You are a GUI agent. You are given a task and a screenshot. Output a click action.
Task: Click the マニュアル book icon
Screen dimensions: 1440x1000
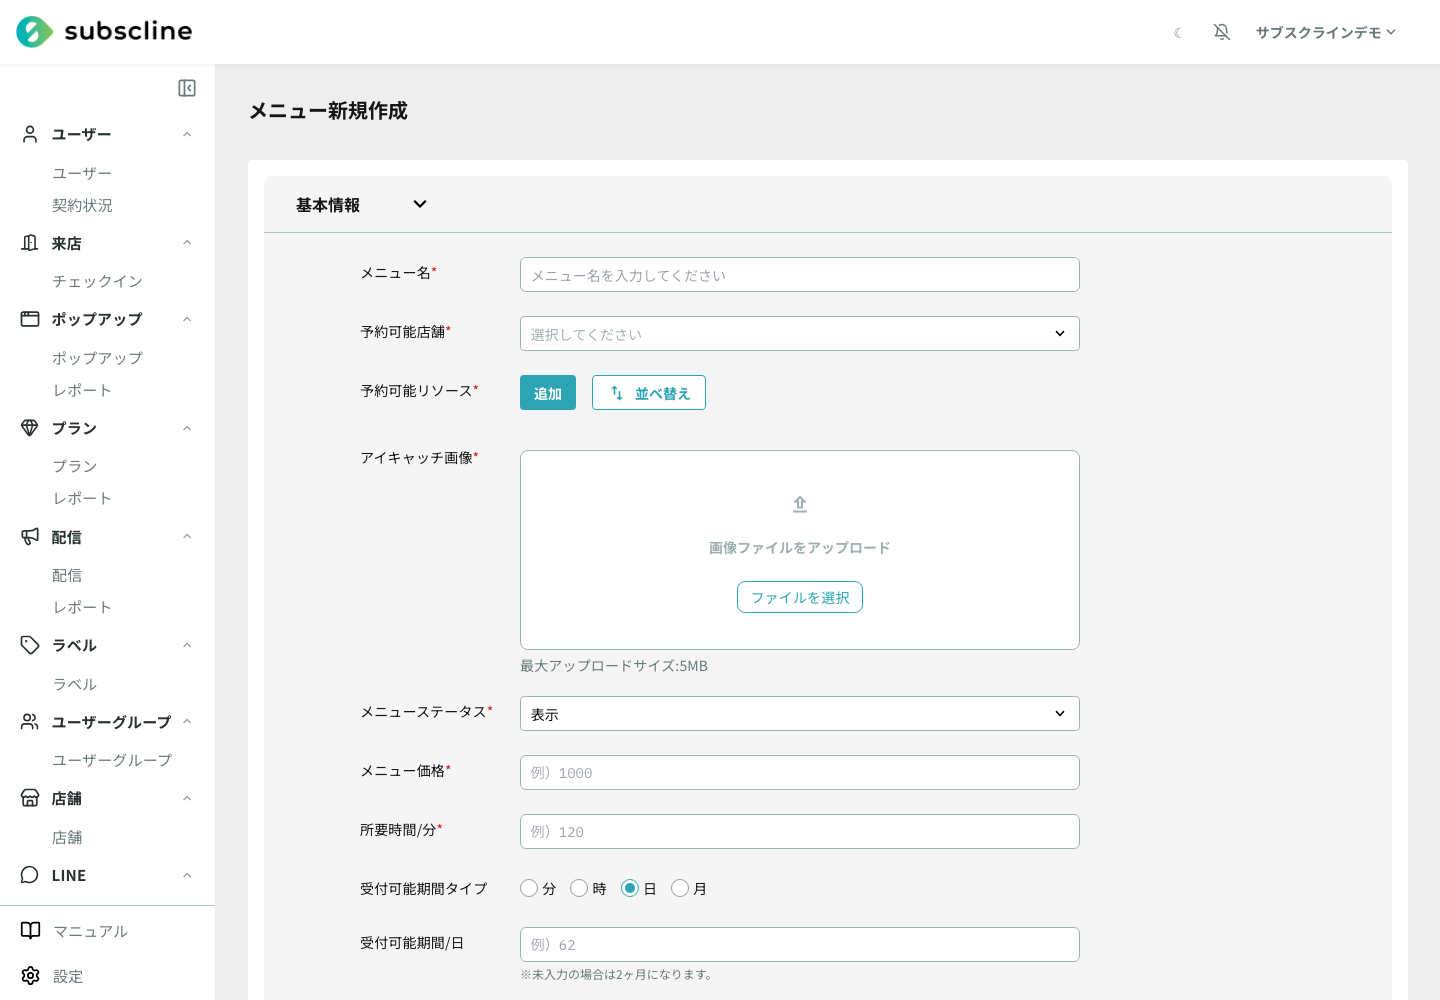[31, 931]
